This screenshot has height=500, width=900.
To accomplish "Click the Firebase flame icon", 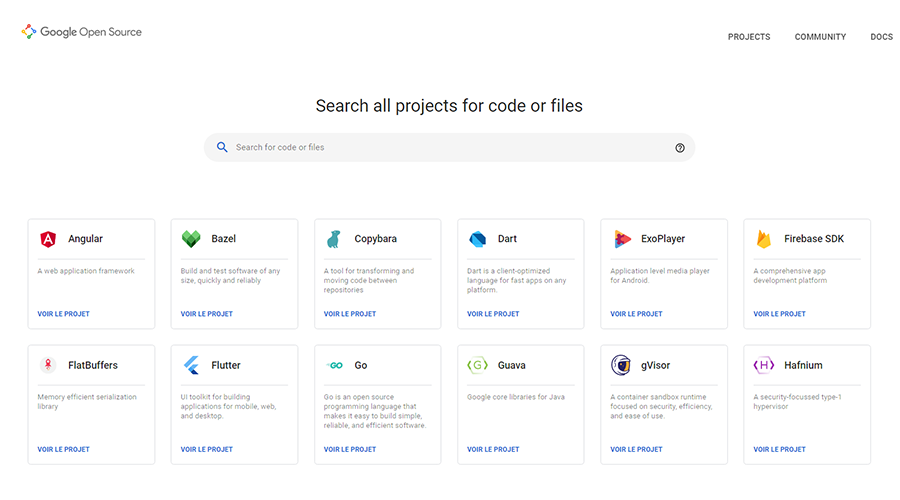I will tap(764, 239).
